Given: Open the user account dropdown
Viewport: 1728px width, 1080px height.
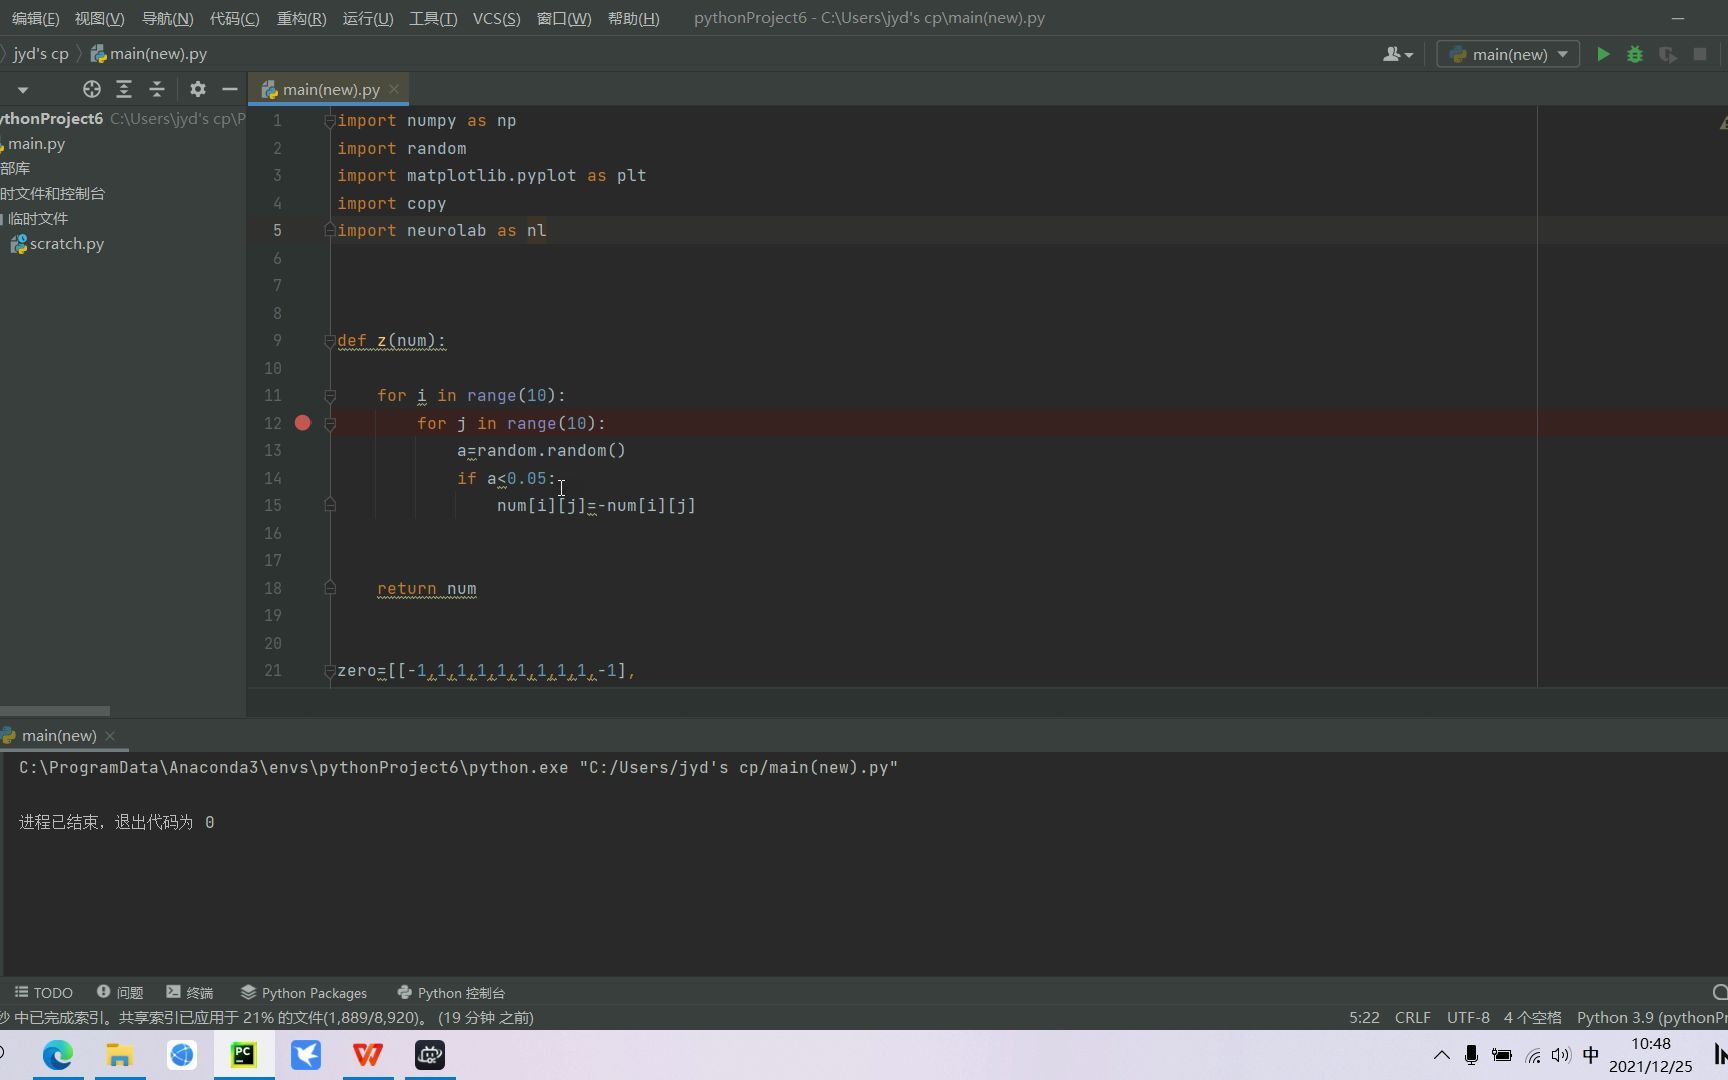Looking at the screenshot, I should click(1397, 55).
